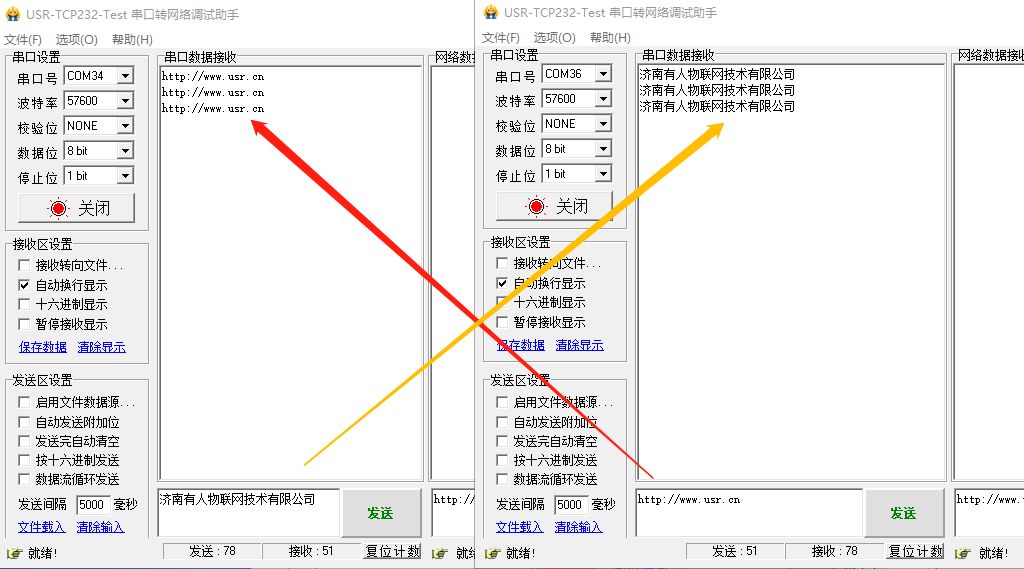This screenshot has width=1024, height=569.
Task: Click the ready status icon in COM36 window status bar
Action: click(x=492, y=553)
